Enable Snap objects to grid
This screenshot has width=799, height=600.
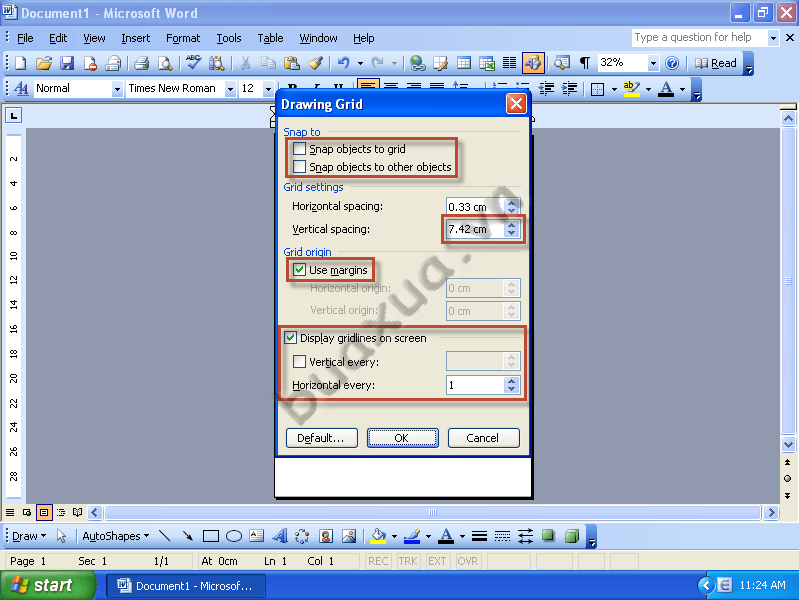[300, 149]
